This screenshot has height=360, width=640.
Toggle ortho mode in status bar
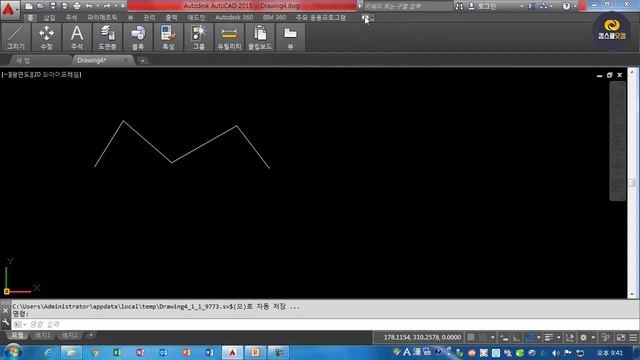[x=517, y=338]
